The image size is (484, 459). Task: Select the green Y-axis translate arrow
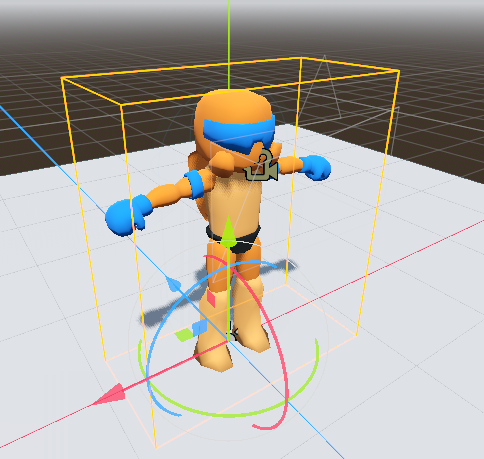(x=228, y=232)
